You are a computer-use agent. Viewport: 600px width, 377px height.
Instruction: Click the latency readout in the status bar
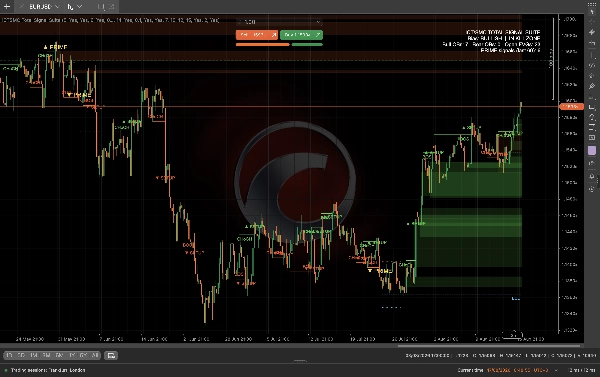pyautogui.click(x=582, y=370)
